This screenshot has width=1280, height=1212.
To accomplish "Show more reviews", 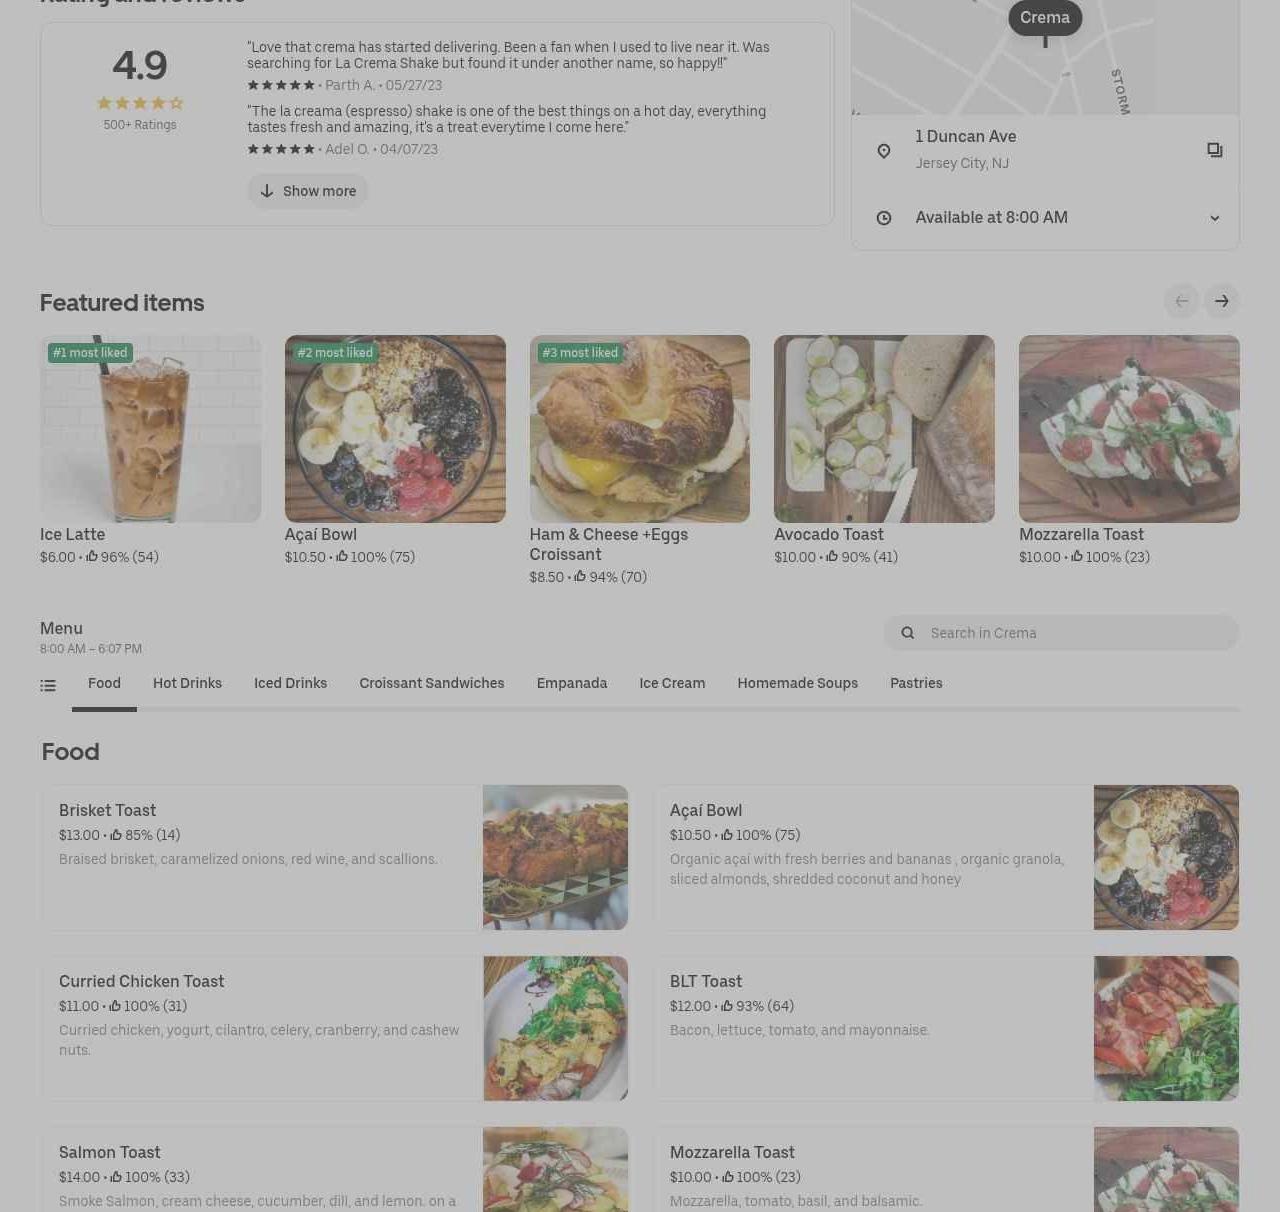I will pos(308,191).
